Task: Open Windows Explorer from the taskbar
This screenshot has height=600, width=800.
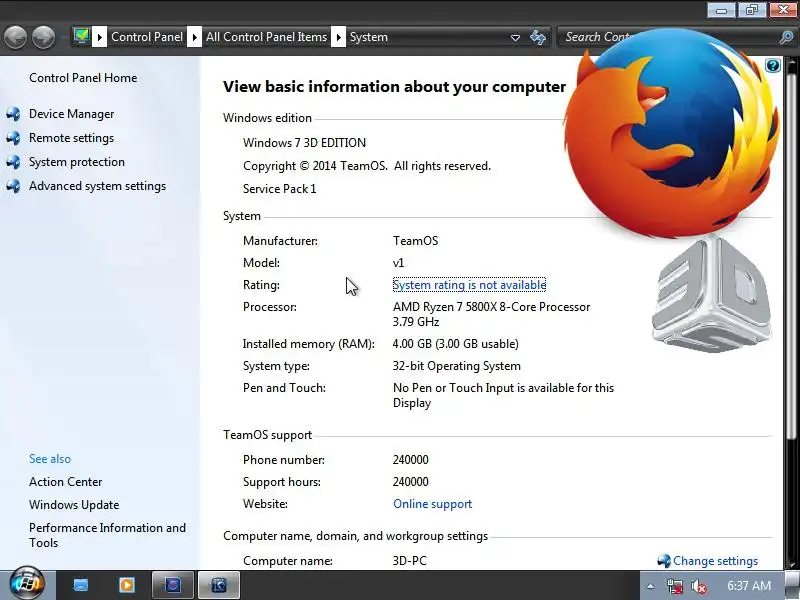Action: (81, 585)
